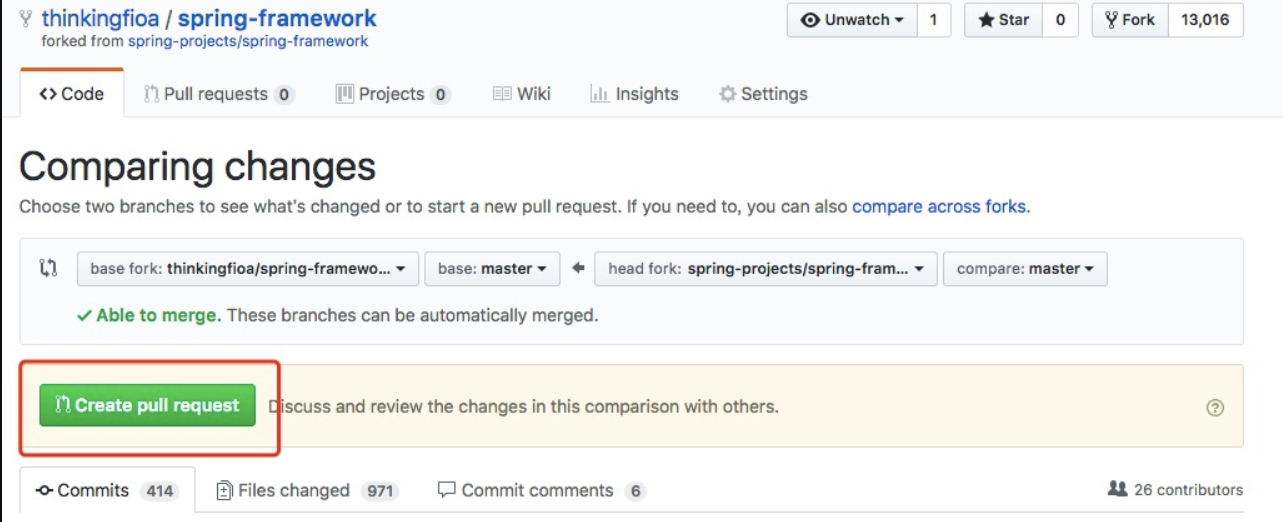Click the contributors people icon
This screenshot has height=522, width=1283.
click(1118, 489)
